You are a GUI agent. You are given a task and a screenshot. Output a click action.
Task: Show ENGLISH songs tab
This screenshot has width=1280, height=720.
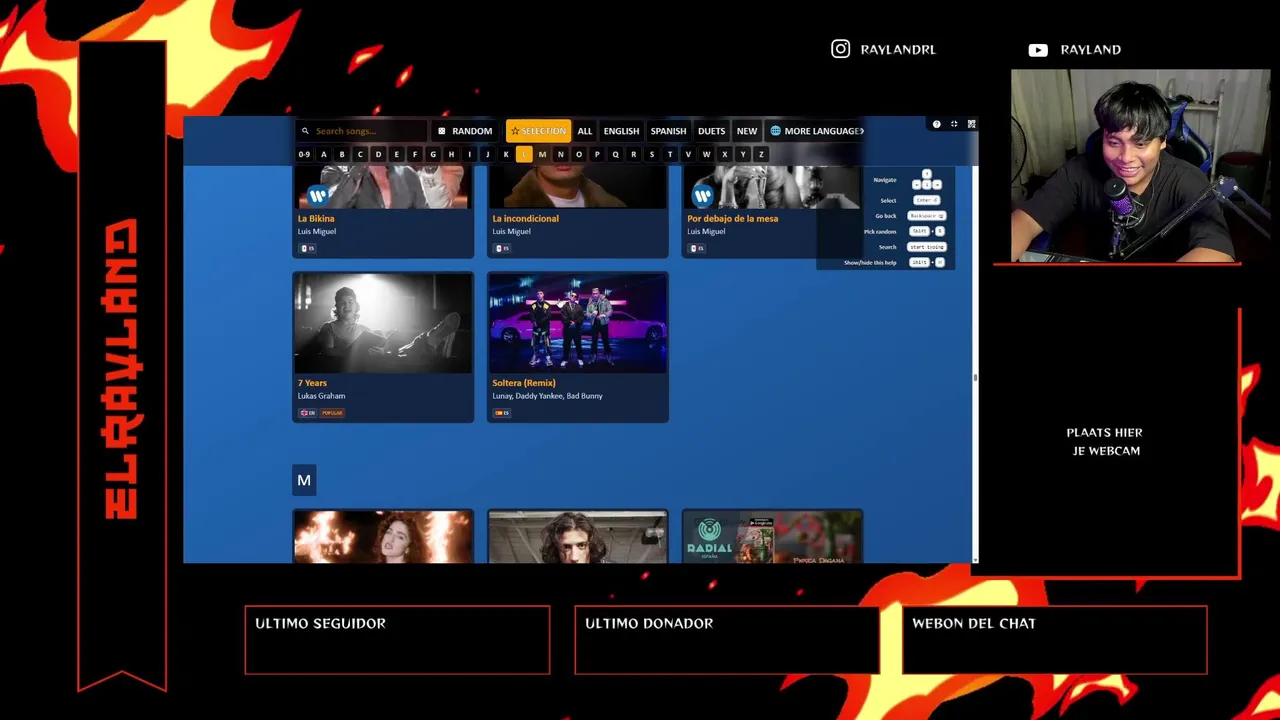tap(621, 131)
